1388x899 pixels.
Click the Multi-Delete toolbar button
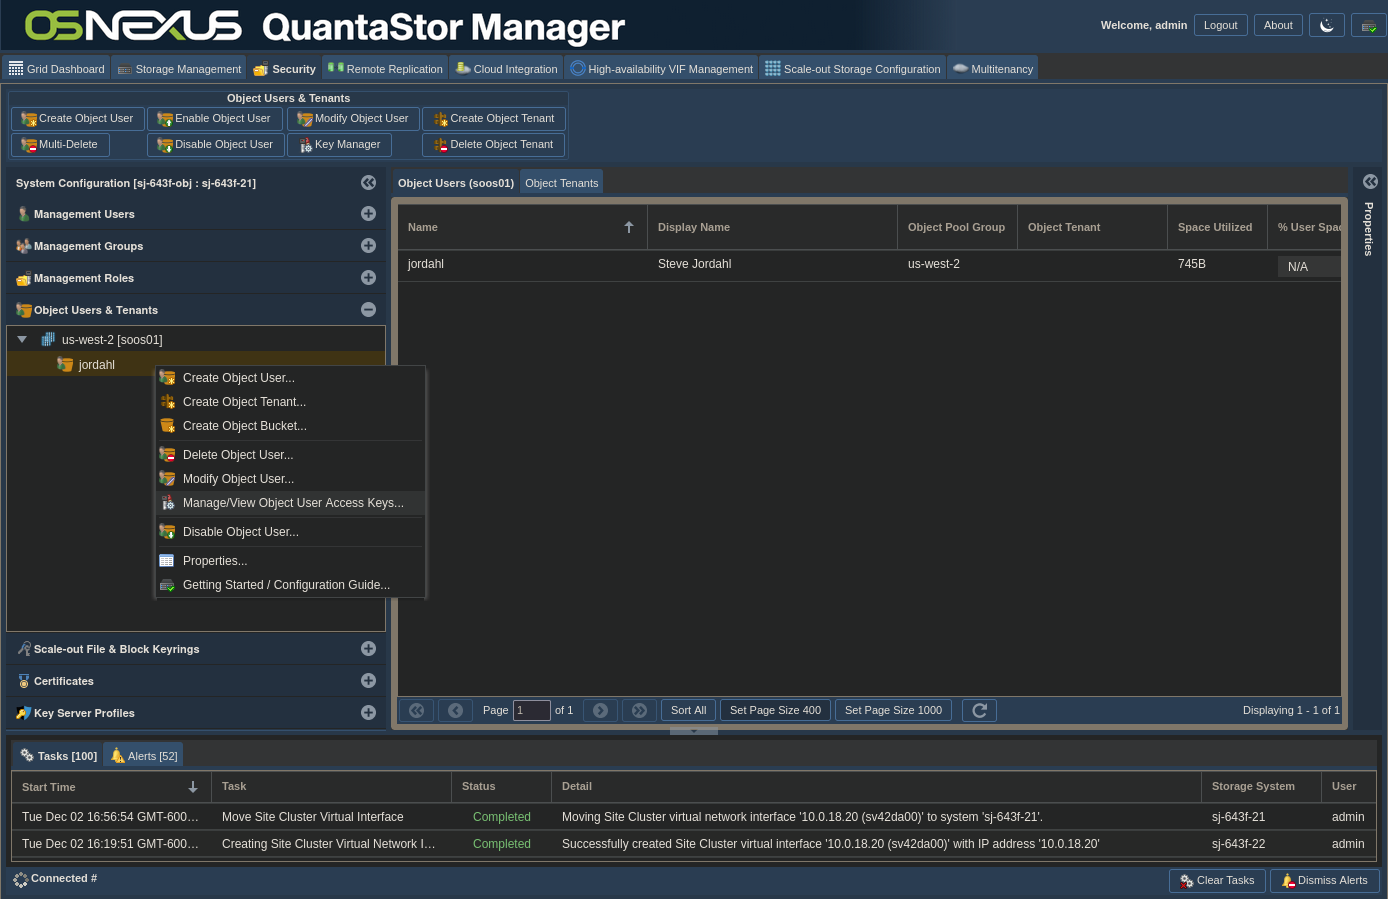click(60, 145)
